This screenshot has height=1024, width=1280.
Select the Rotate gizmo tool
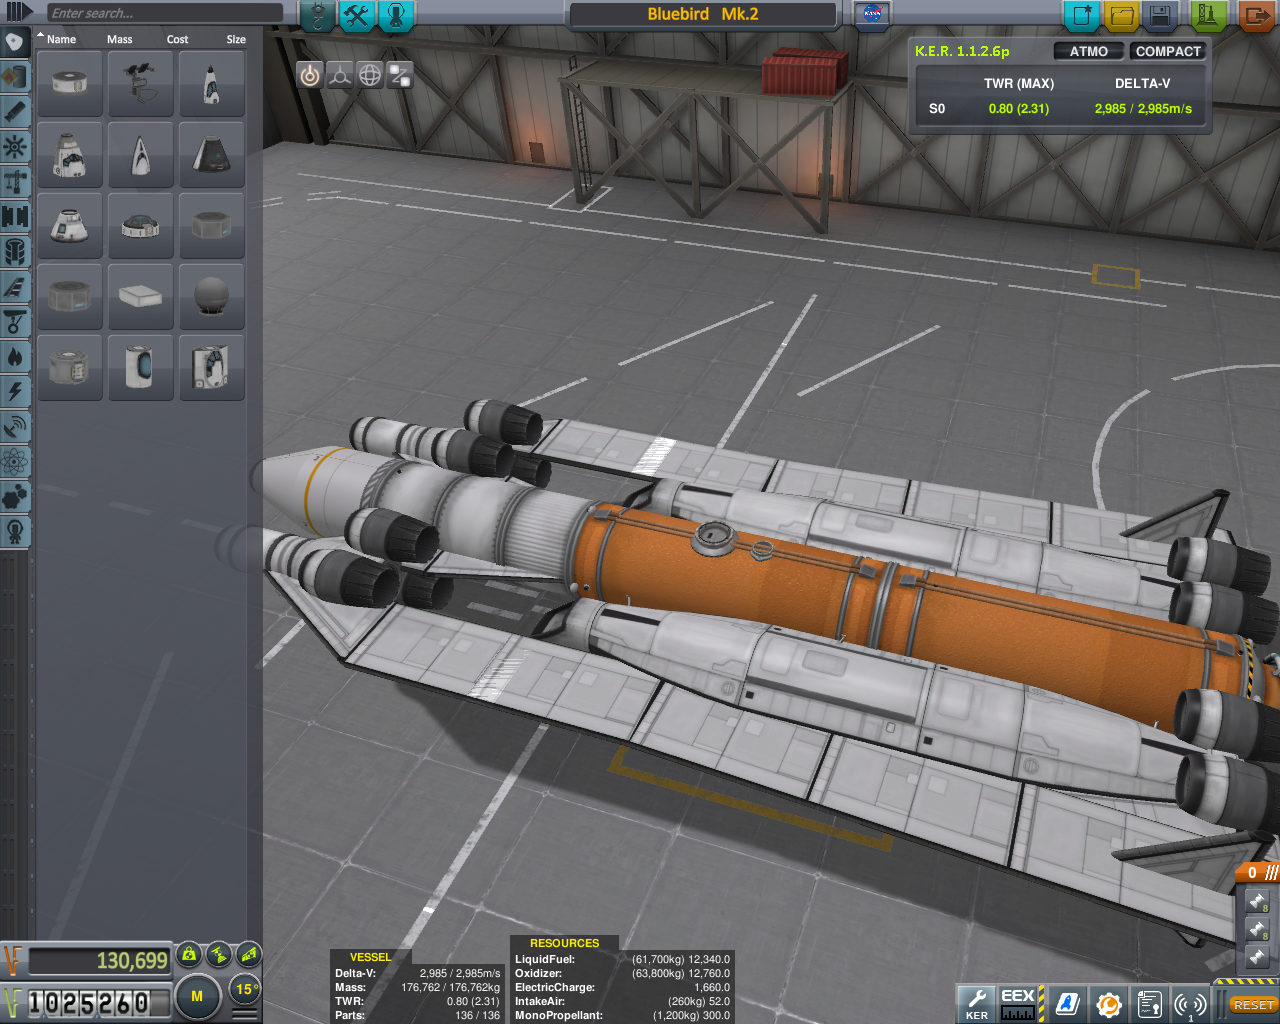tap(370, 75)
